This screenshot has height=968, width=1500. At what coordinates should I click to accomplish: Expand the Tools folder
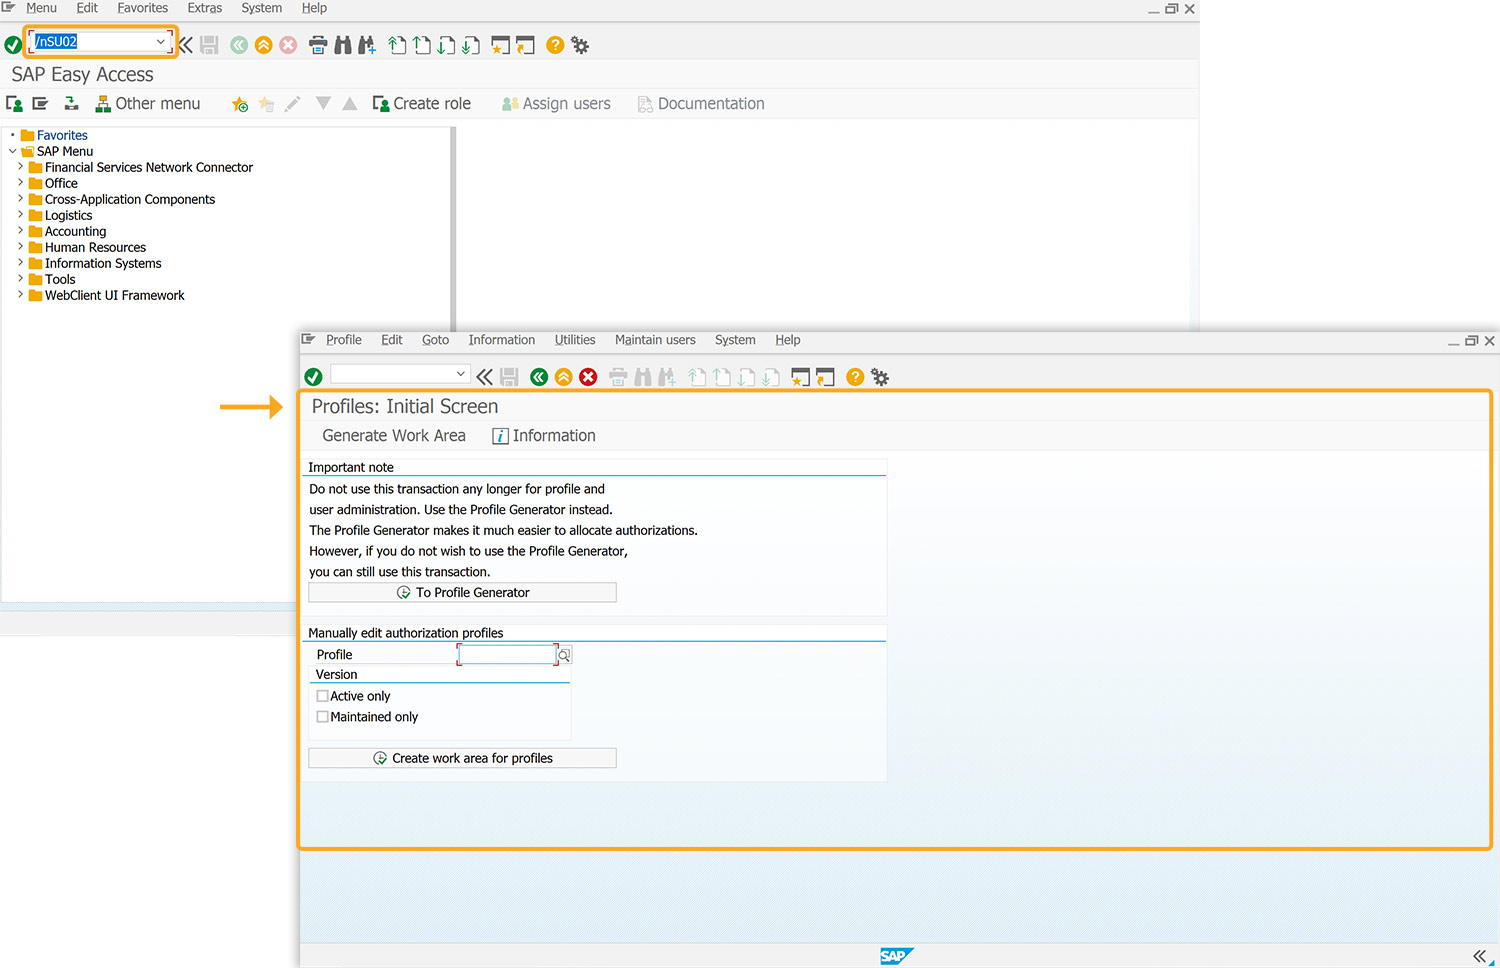(x=20, y=279)
